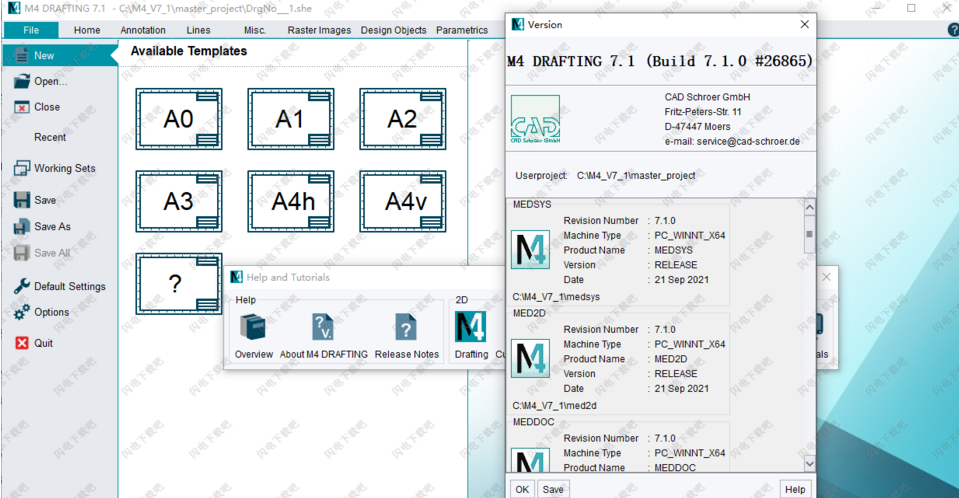Open the Drafting 2D tutorial icon
Image resolution: width=959 pixels, height=498 pixels.
point(470,327)
